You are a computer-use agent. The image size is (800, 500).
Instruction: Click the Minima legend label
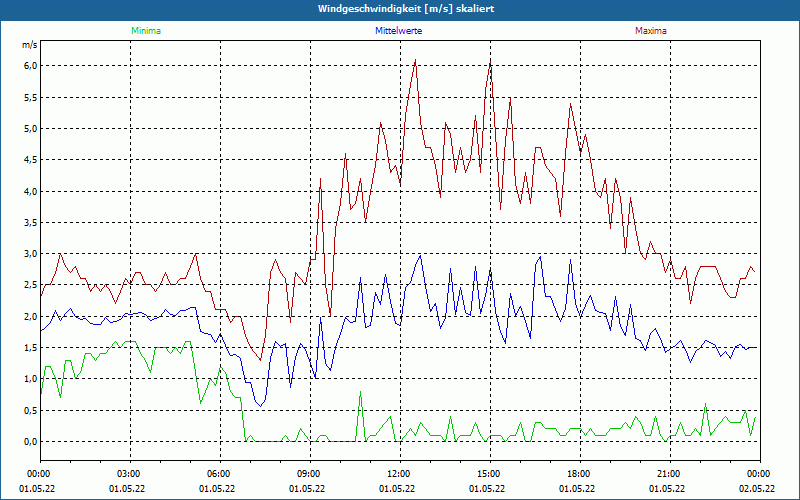coord(145,31)
